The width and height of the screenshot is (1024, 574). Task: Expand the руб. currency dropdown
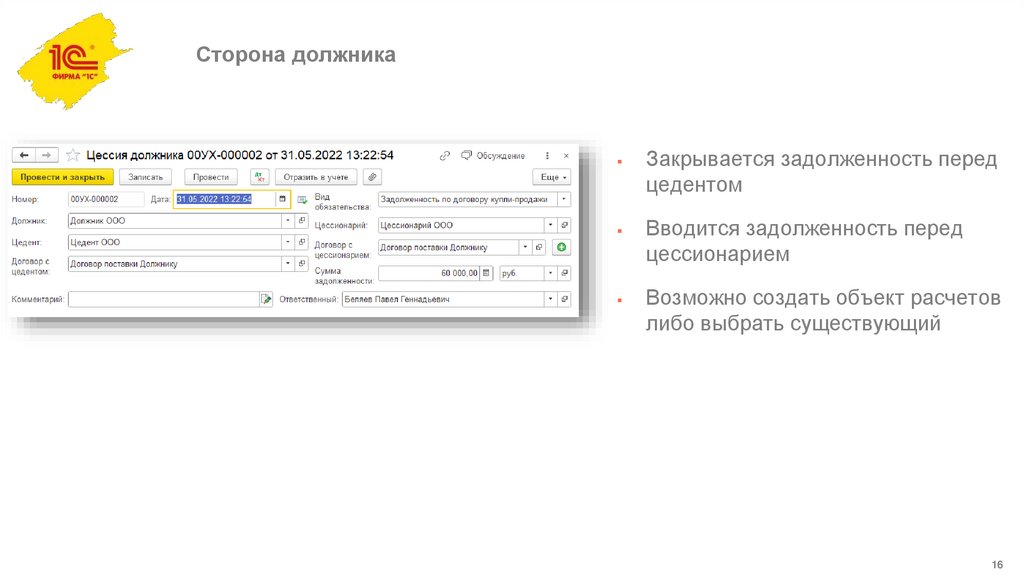551,273
